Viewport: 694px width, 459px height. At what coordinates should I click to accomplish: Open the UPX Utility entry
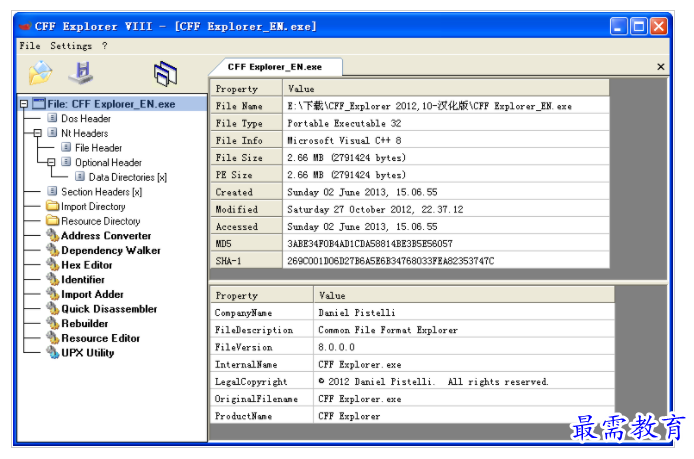88,352
